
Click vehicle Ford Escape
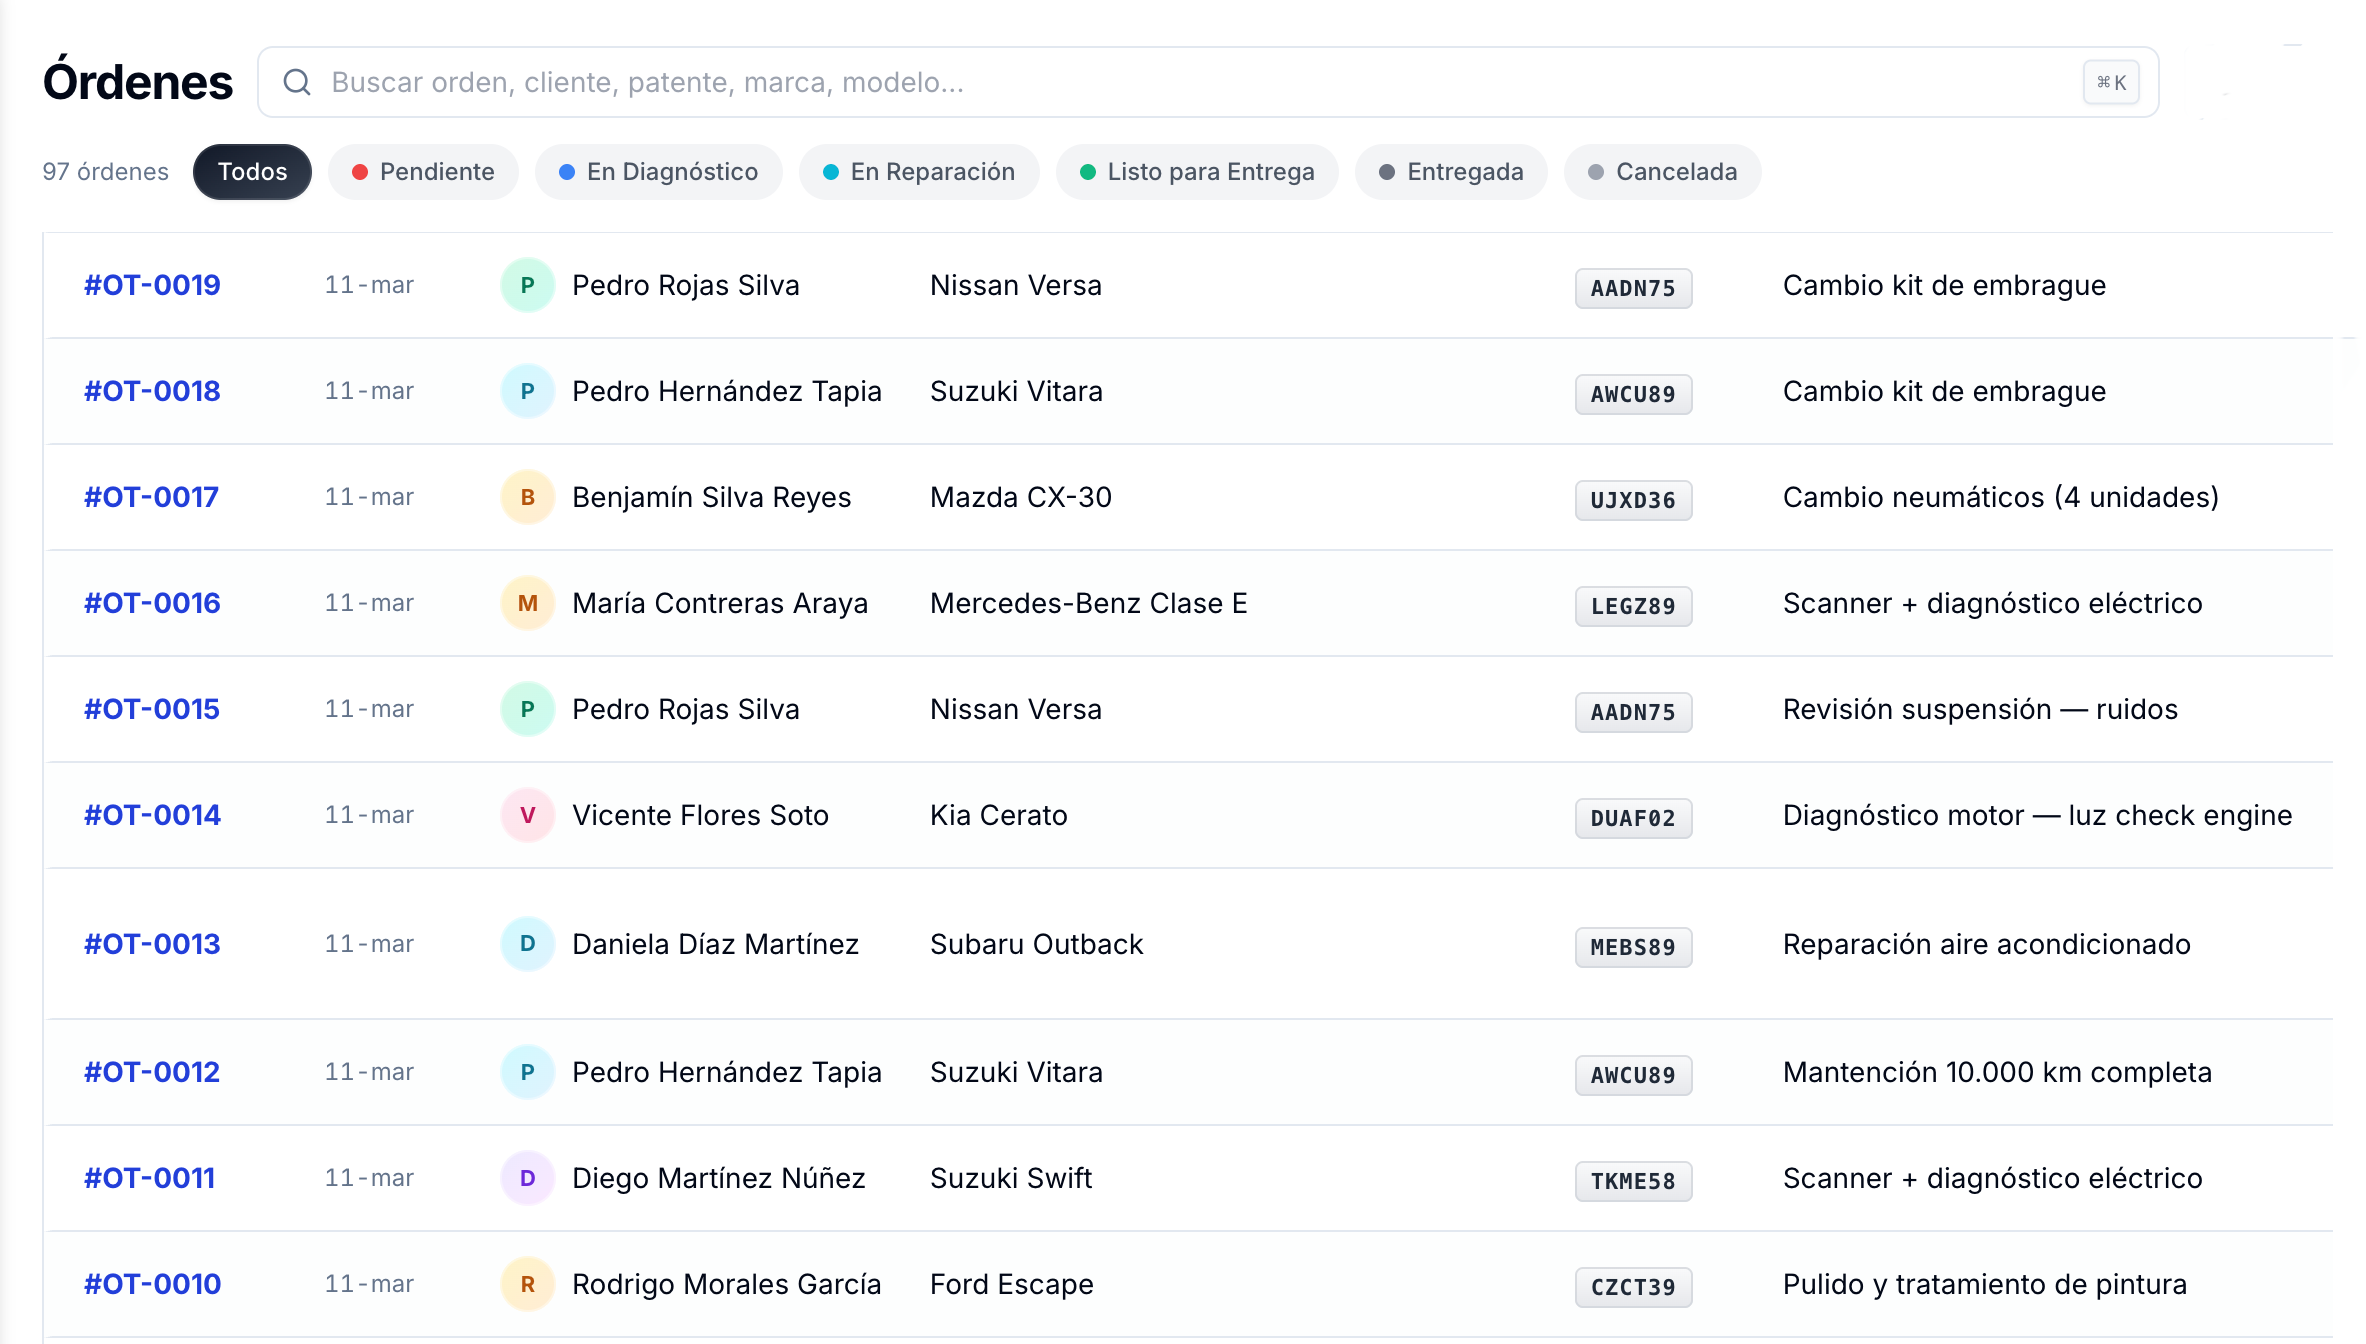pyautogui.click(x=1011, y=1284)
